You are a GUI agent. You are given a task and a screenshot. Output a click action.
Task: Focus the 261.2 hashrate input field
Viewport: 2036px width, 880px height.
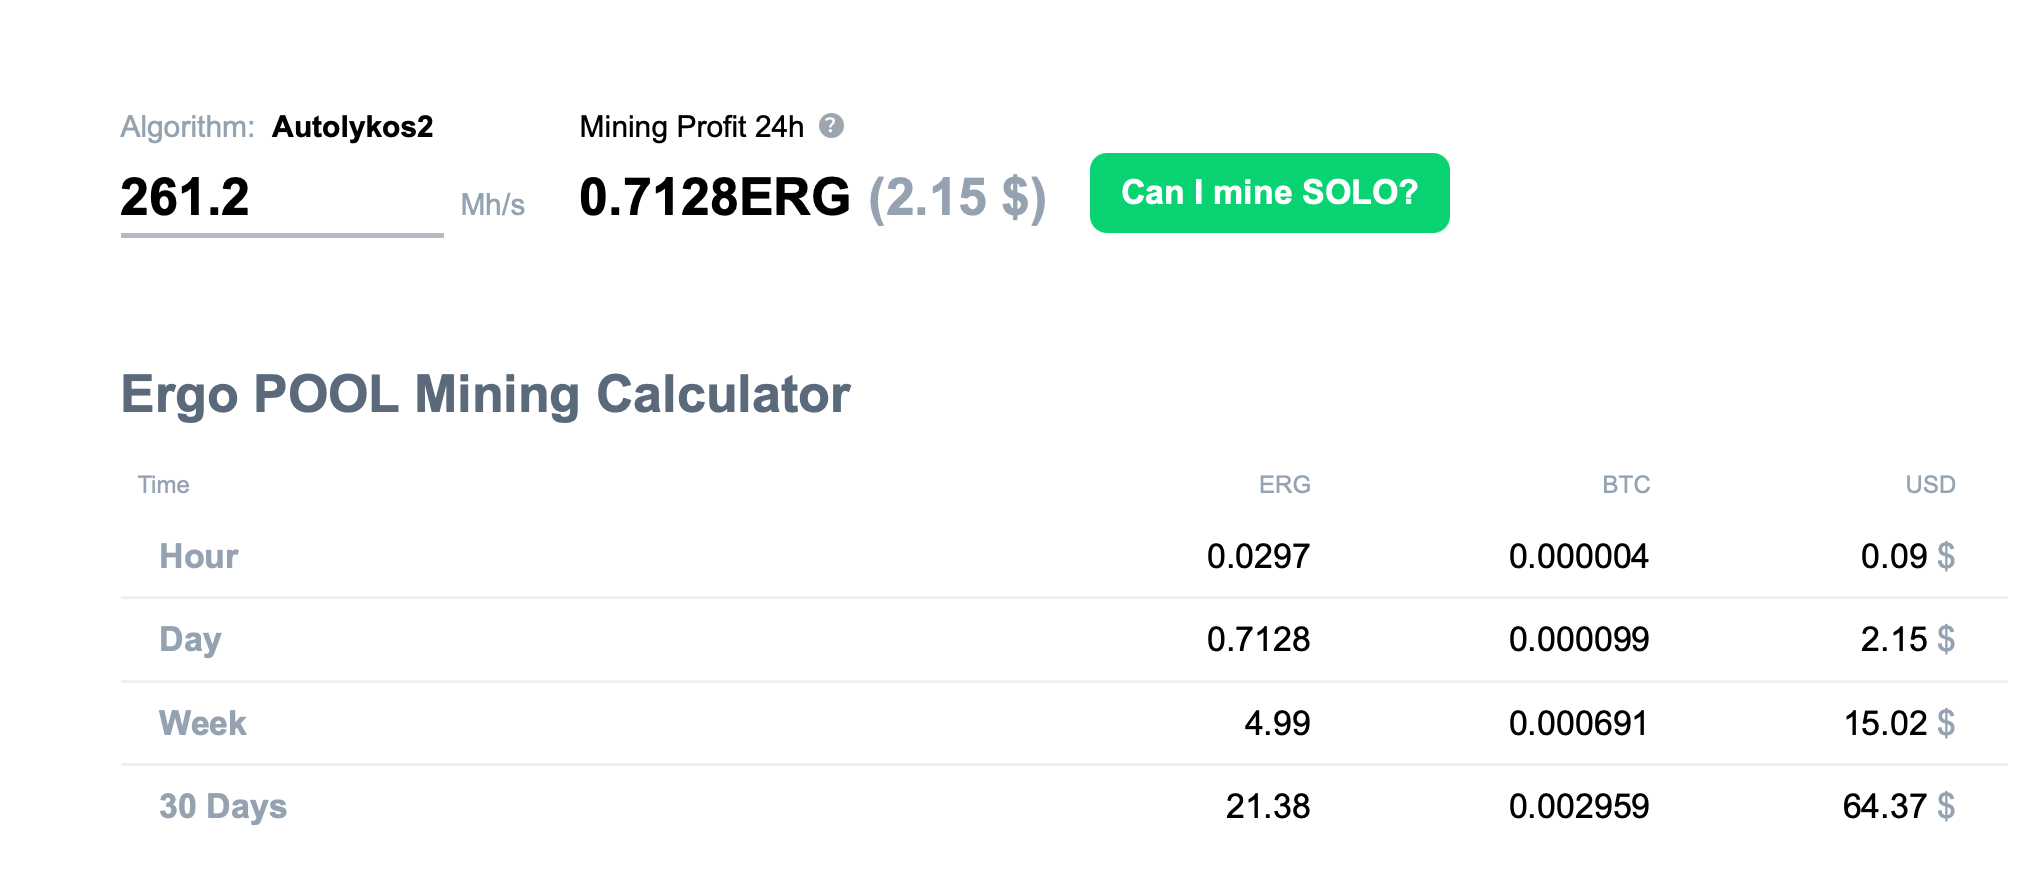coord(280,197)
